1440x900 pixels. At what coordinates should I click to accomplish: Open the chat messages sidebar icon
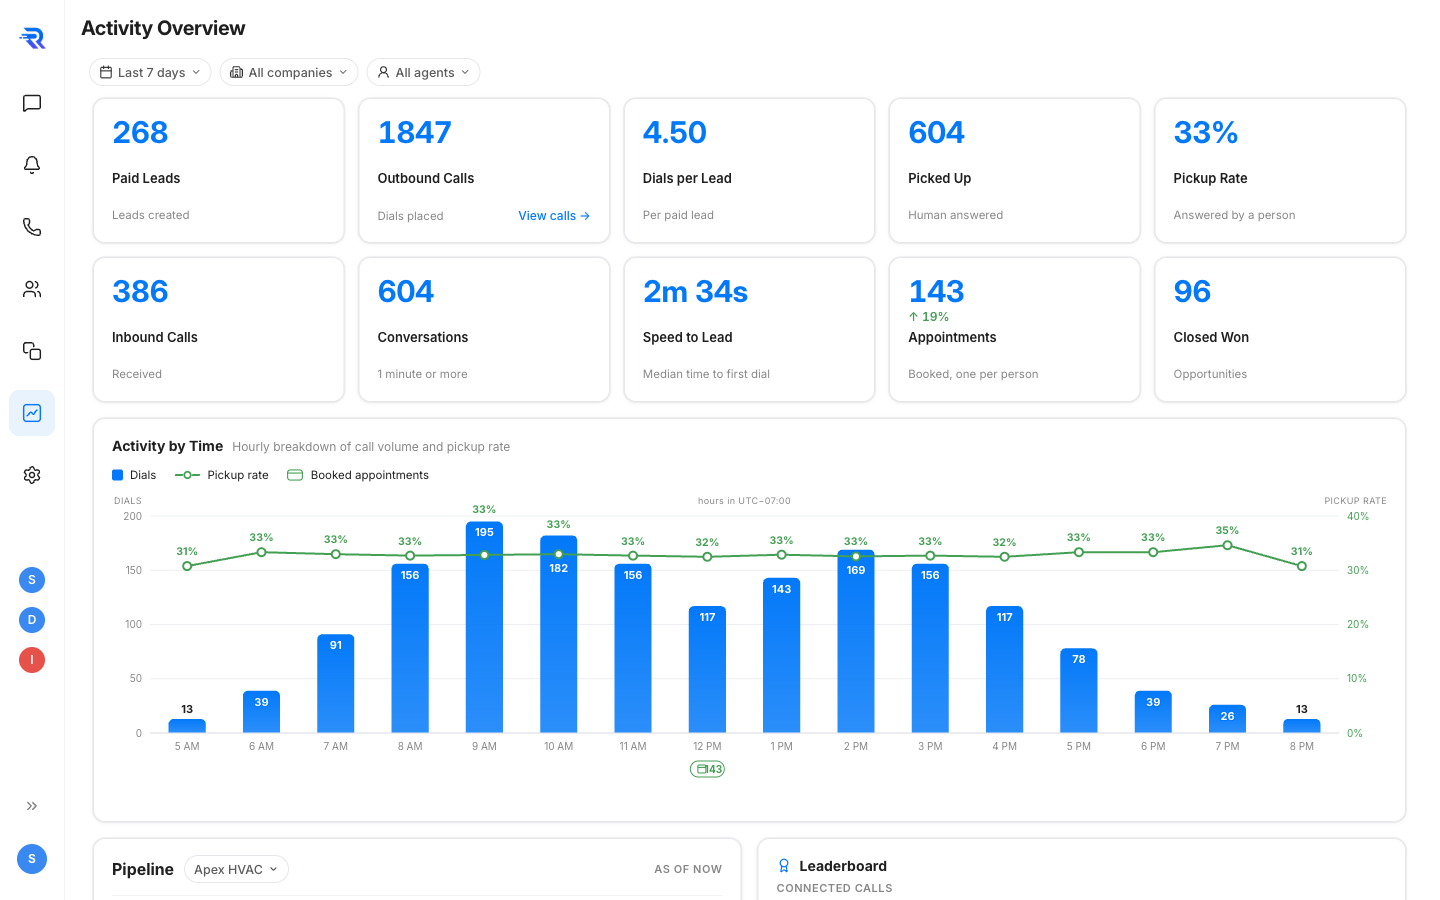[32, 103]
